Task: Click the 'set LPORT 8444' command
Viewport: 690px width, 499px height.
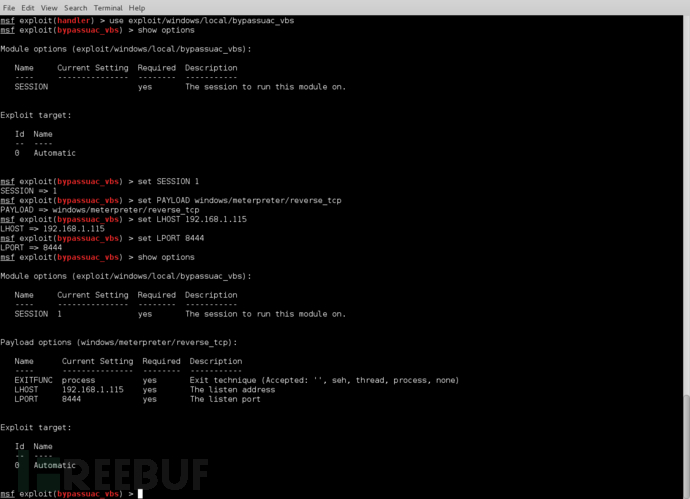Action: [x=171, y=238]
